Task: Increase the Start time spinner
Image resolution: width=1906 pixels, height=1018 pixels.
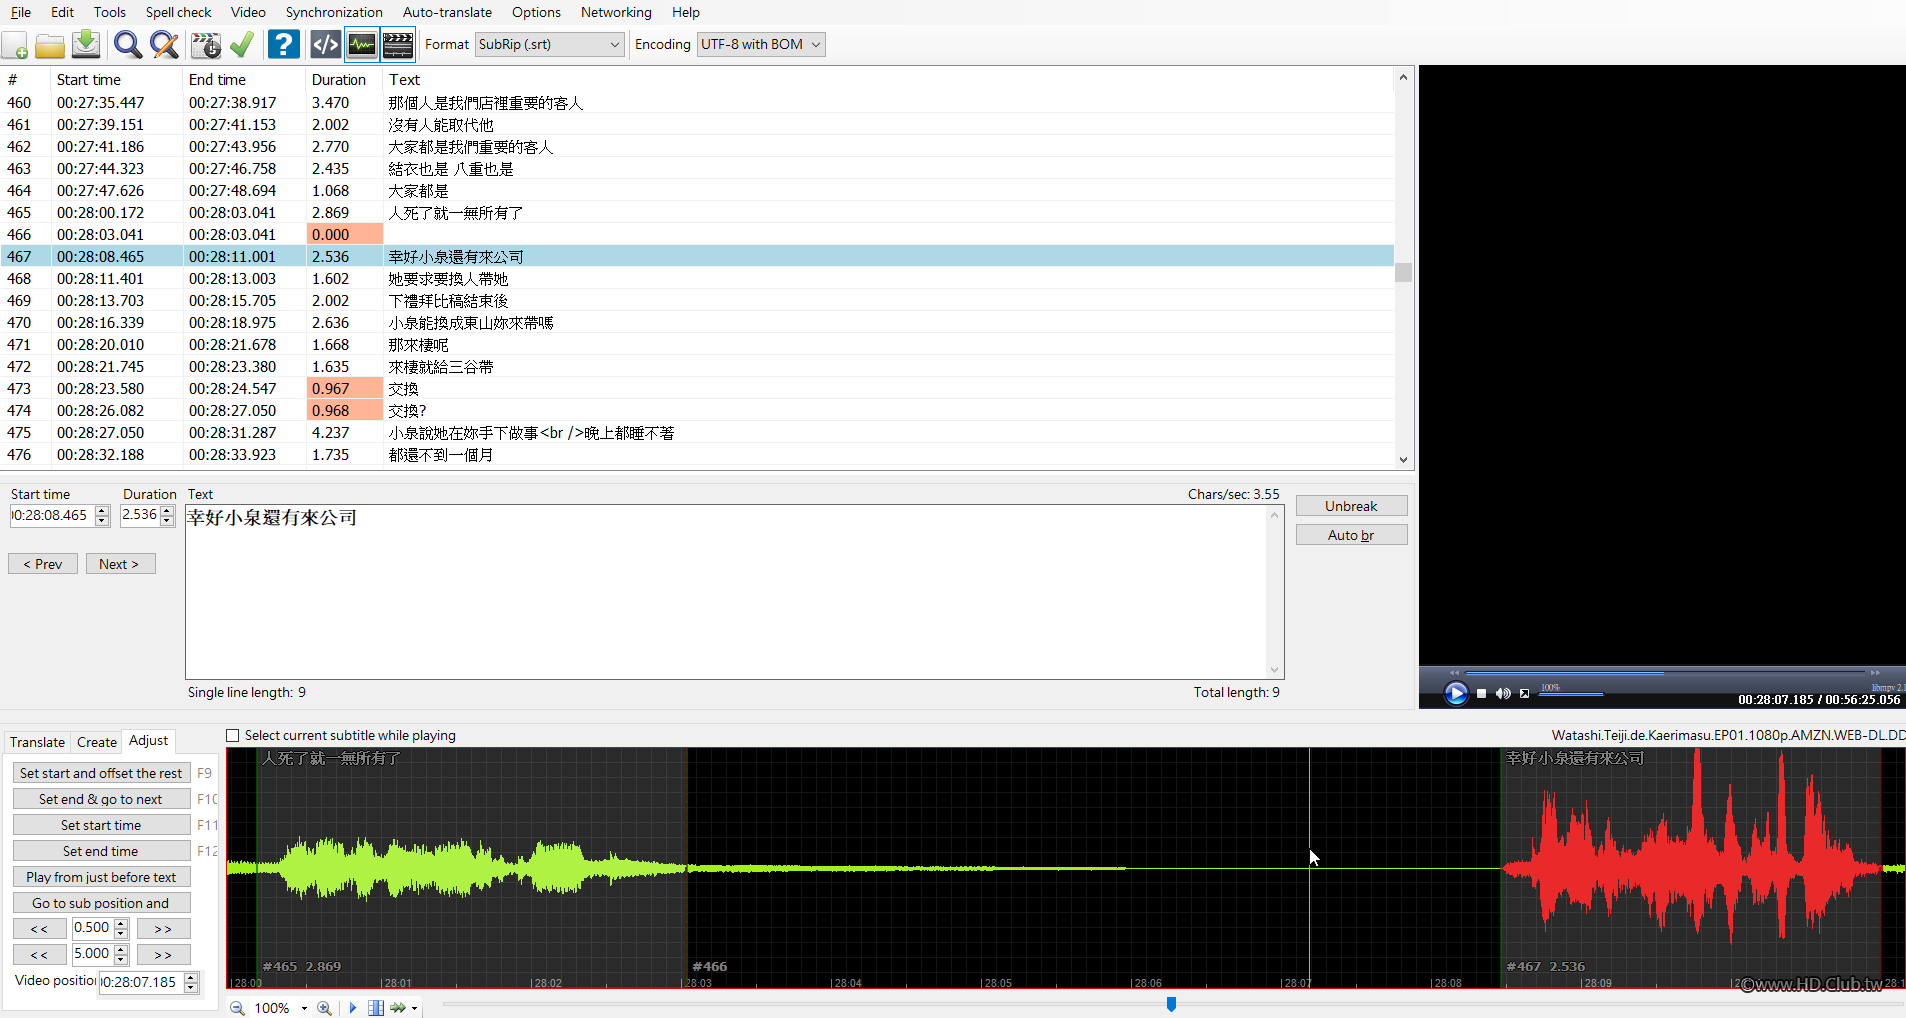Action: (x=102, y=511)
